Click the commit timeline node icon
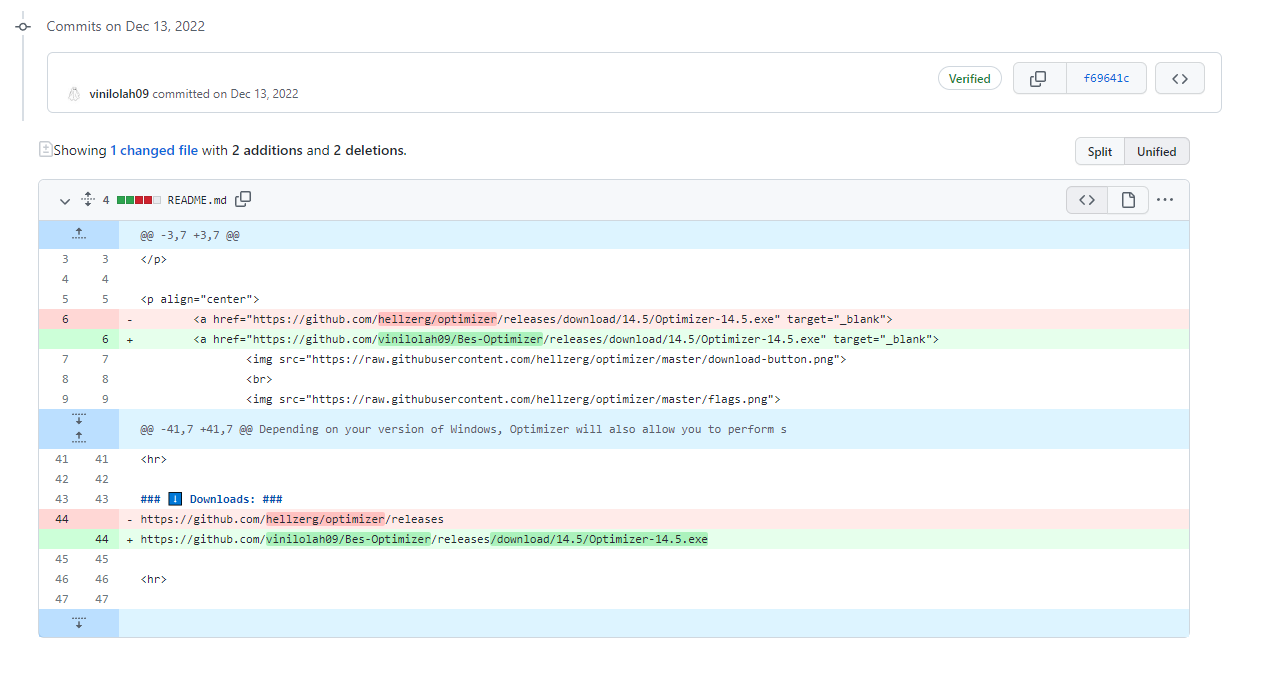This screenshot has height=673, width=1276. [22, 26]
